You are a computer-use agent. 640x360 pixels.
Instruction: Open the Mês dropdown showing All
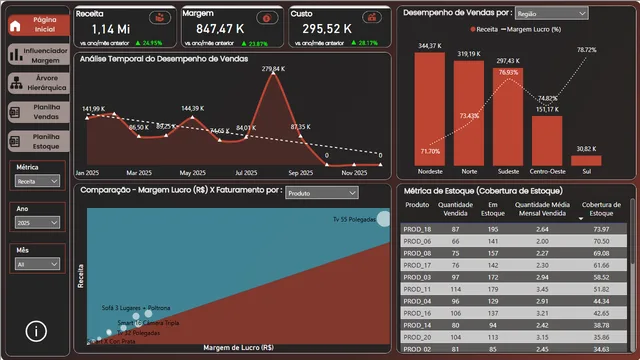click(37, 264)
